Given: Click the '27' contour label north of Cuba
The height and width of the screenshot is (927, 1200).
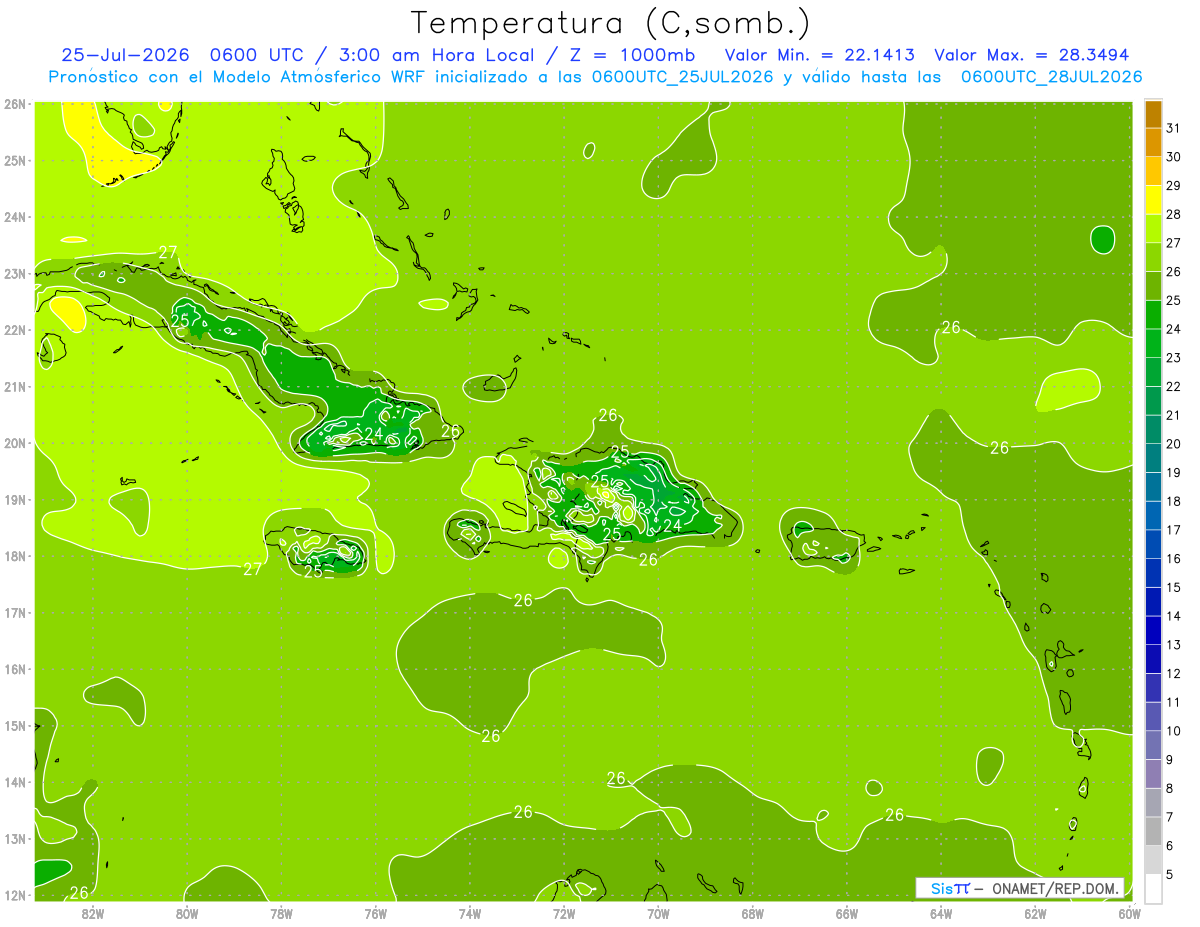Looking at the screenshot, I should click(168, 251).
